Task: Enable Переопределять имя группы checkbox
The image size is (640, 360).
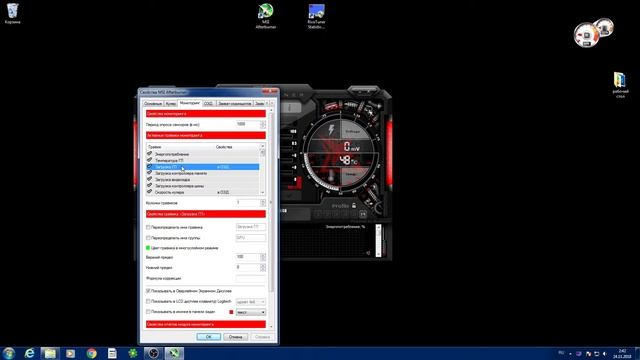Action: tap(148, 238)
